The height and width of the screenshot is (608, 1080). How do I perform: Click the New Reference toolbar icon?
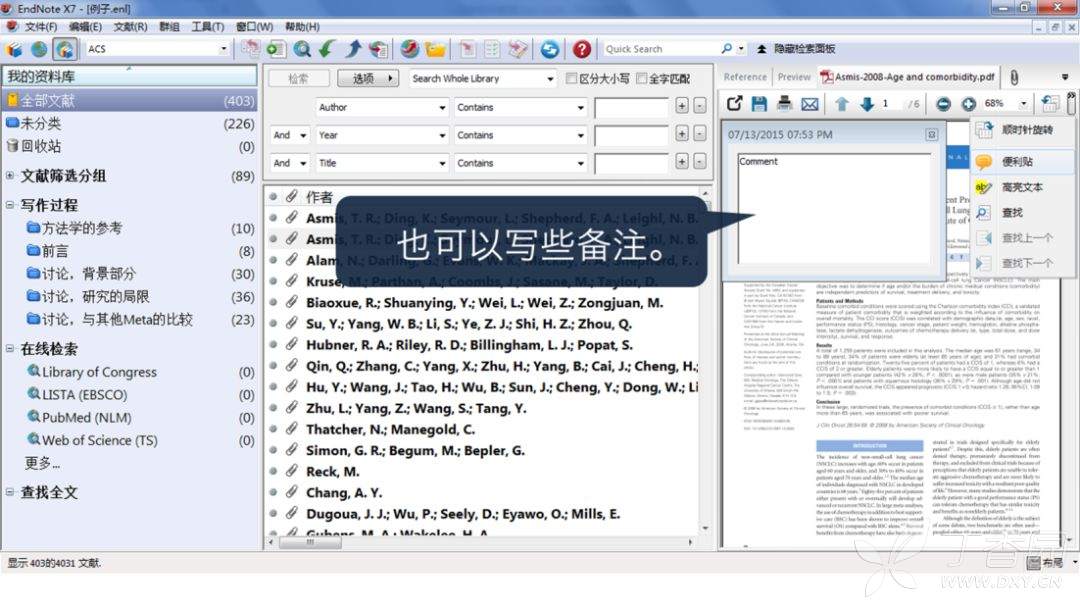coord(276,49)
